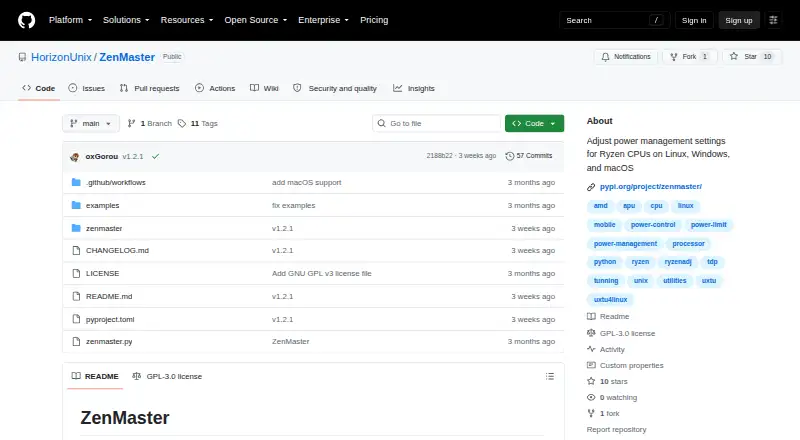Click the ryzenadj topic tag
800x440 pixels.
click(x=678, y=262)
